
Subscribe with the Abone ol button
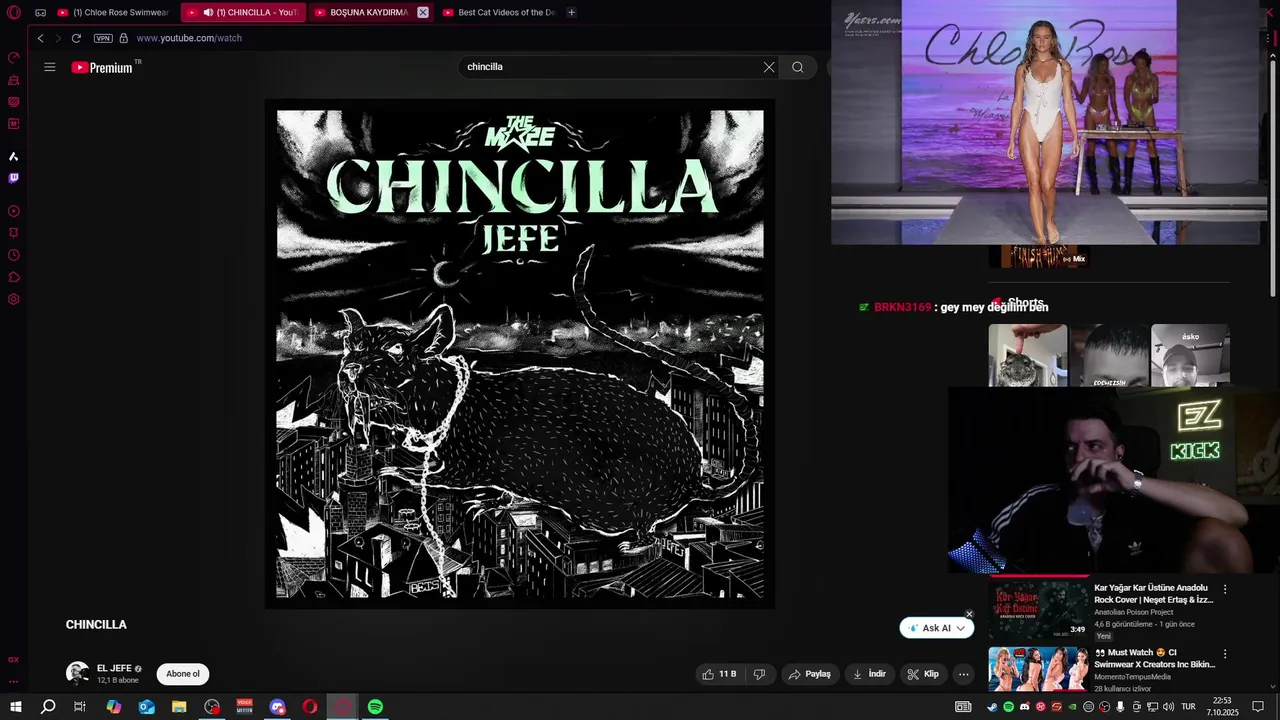(x=183, y=674)
